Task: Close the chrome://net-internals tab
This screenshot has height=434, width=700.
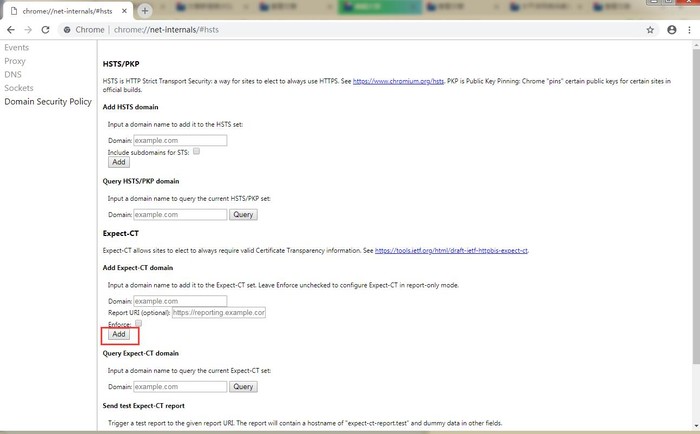Action: coord(125,10)
